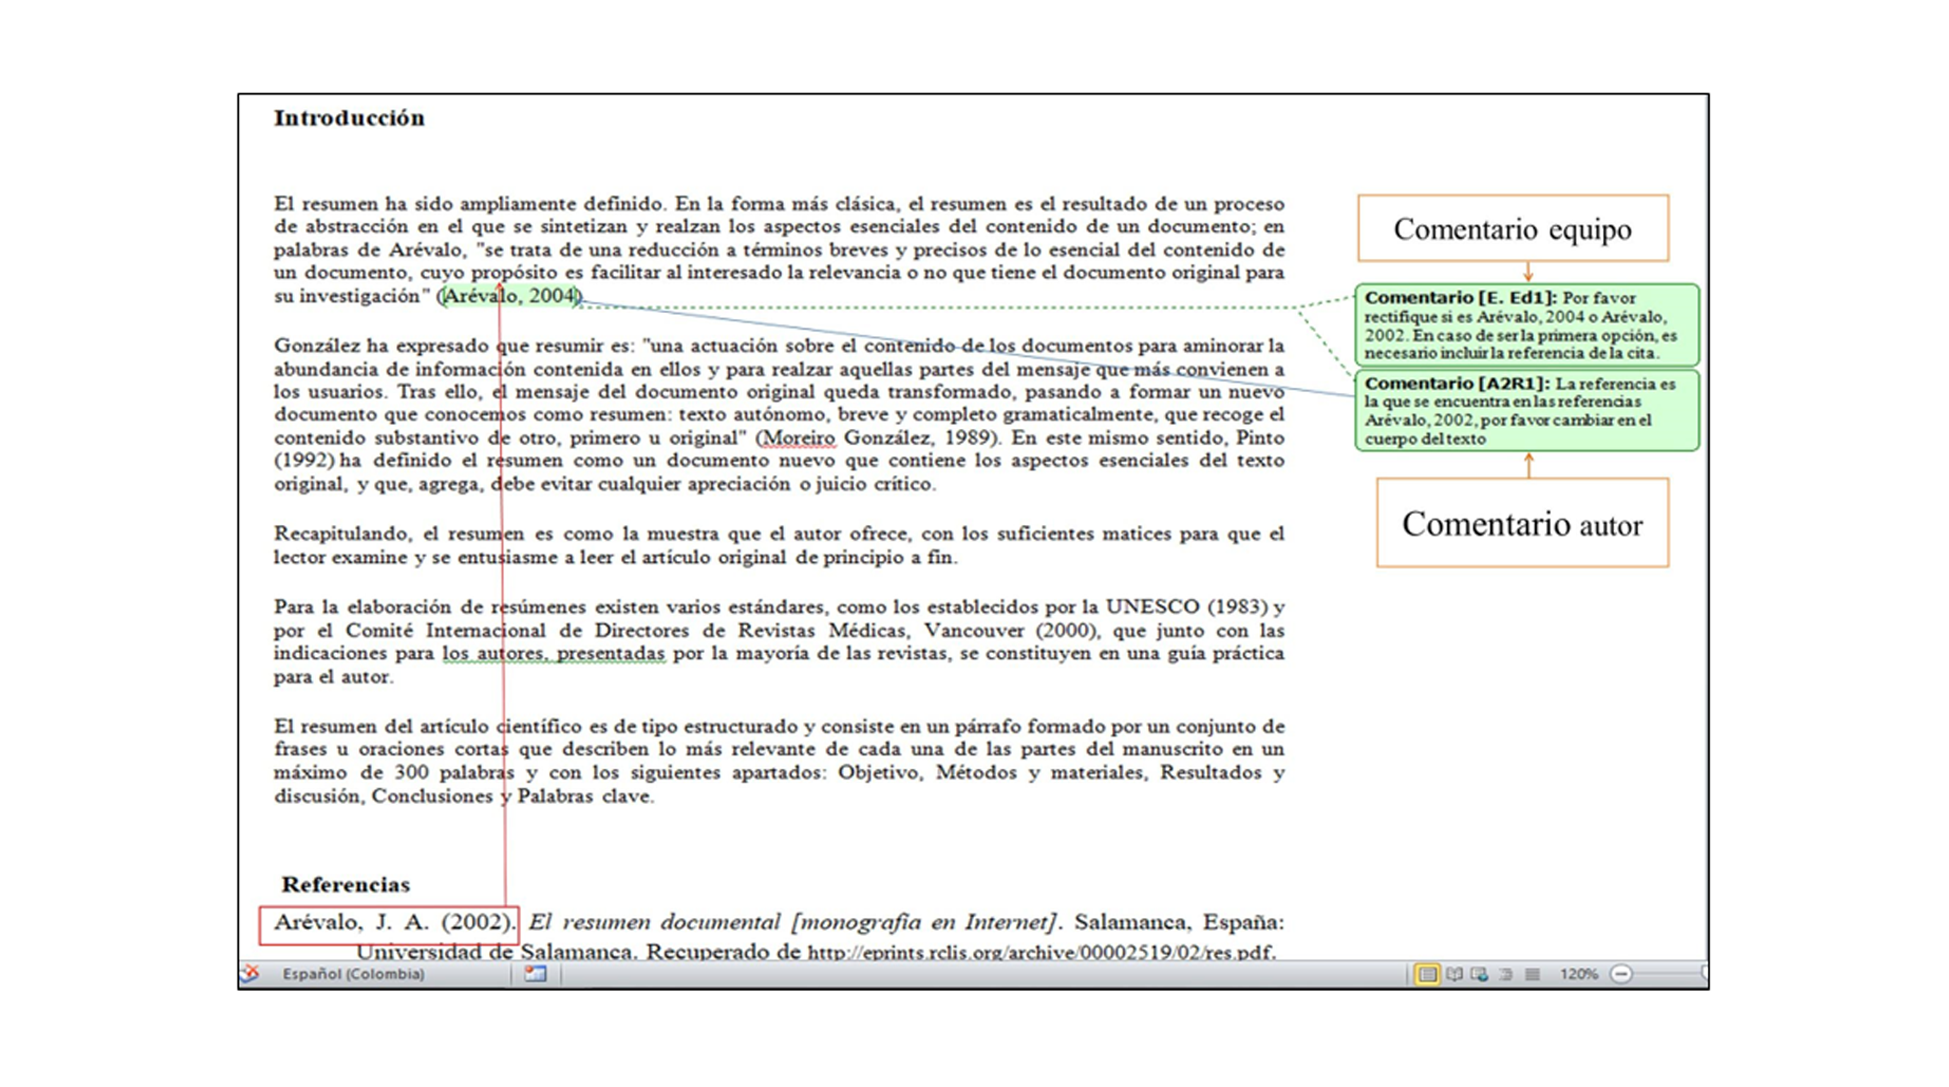Click italic title 'El resumen documental'
This screenshot has width=1949, height=1087.
(x=654, y=922)
